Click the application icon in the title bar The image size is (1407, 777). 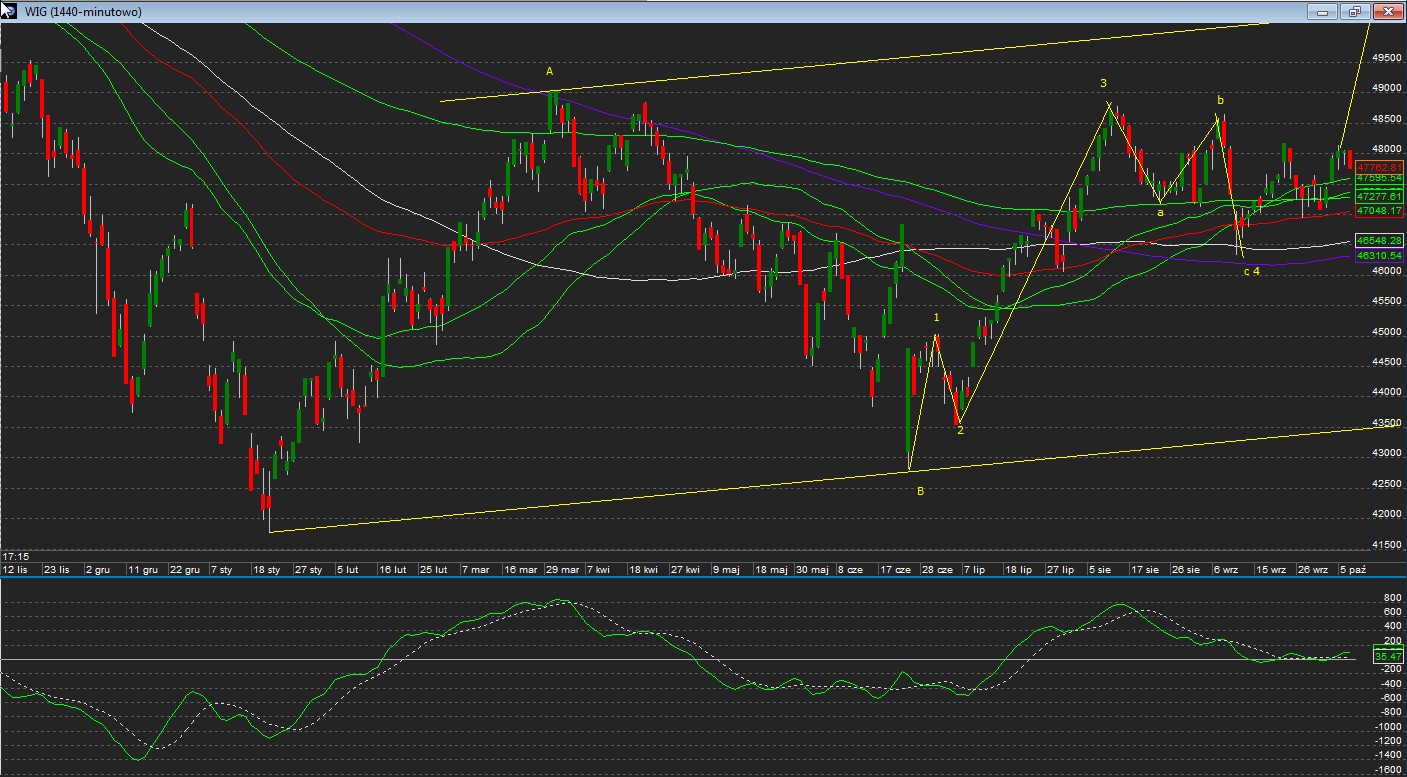coord(9,11)
